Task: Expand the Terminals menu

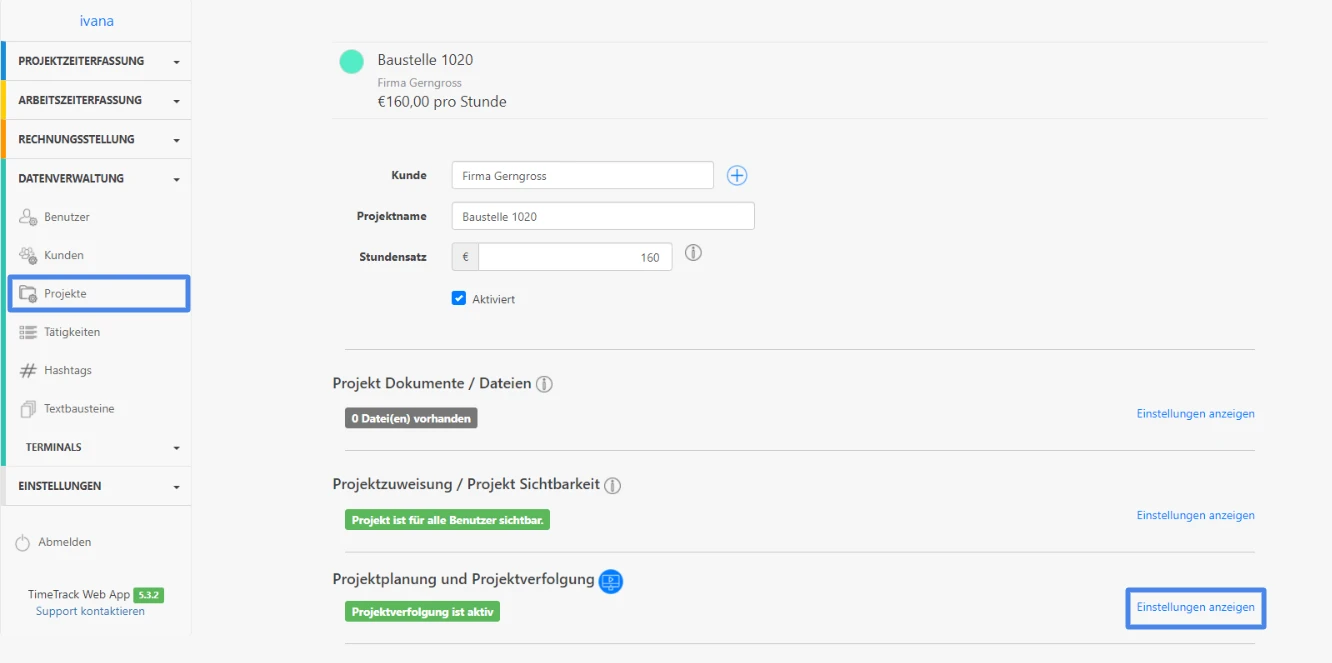Action: (95, 447)
